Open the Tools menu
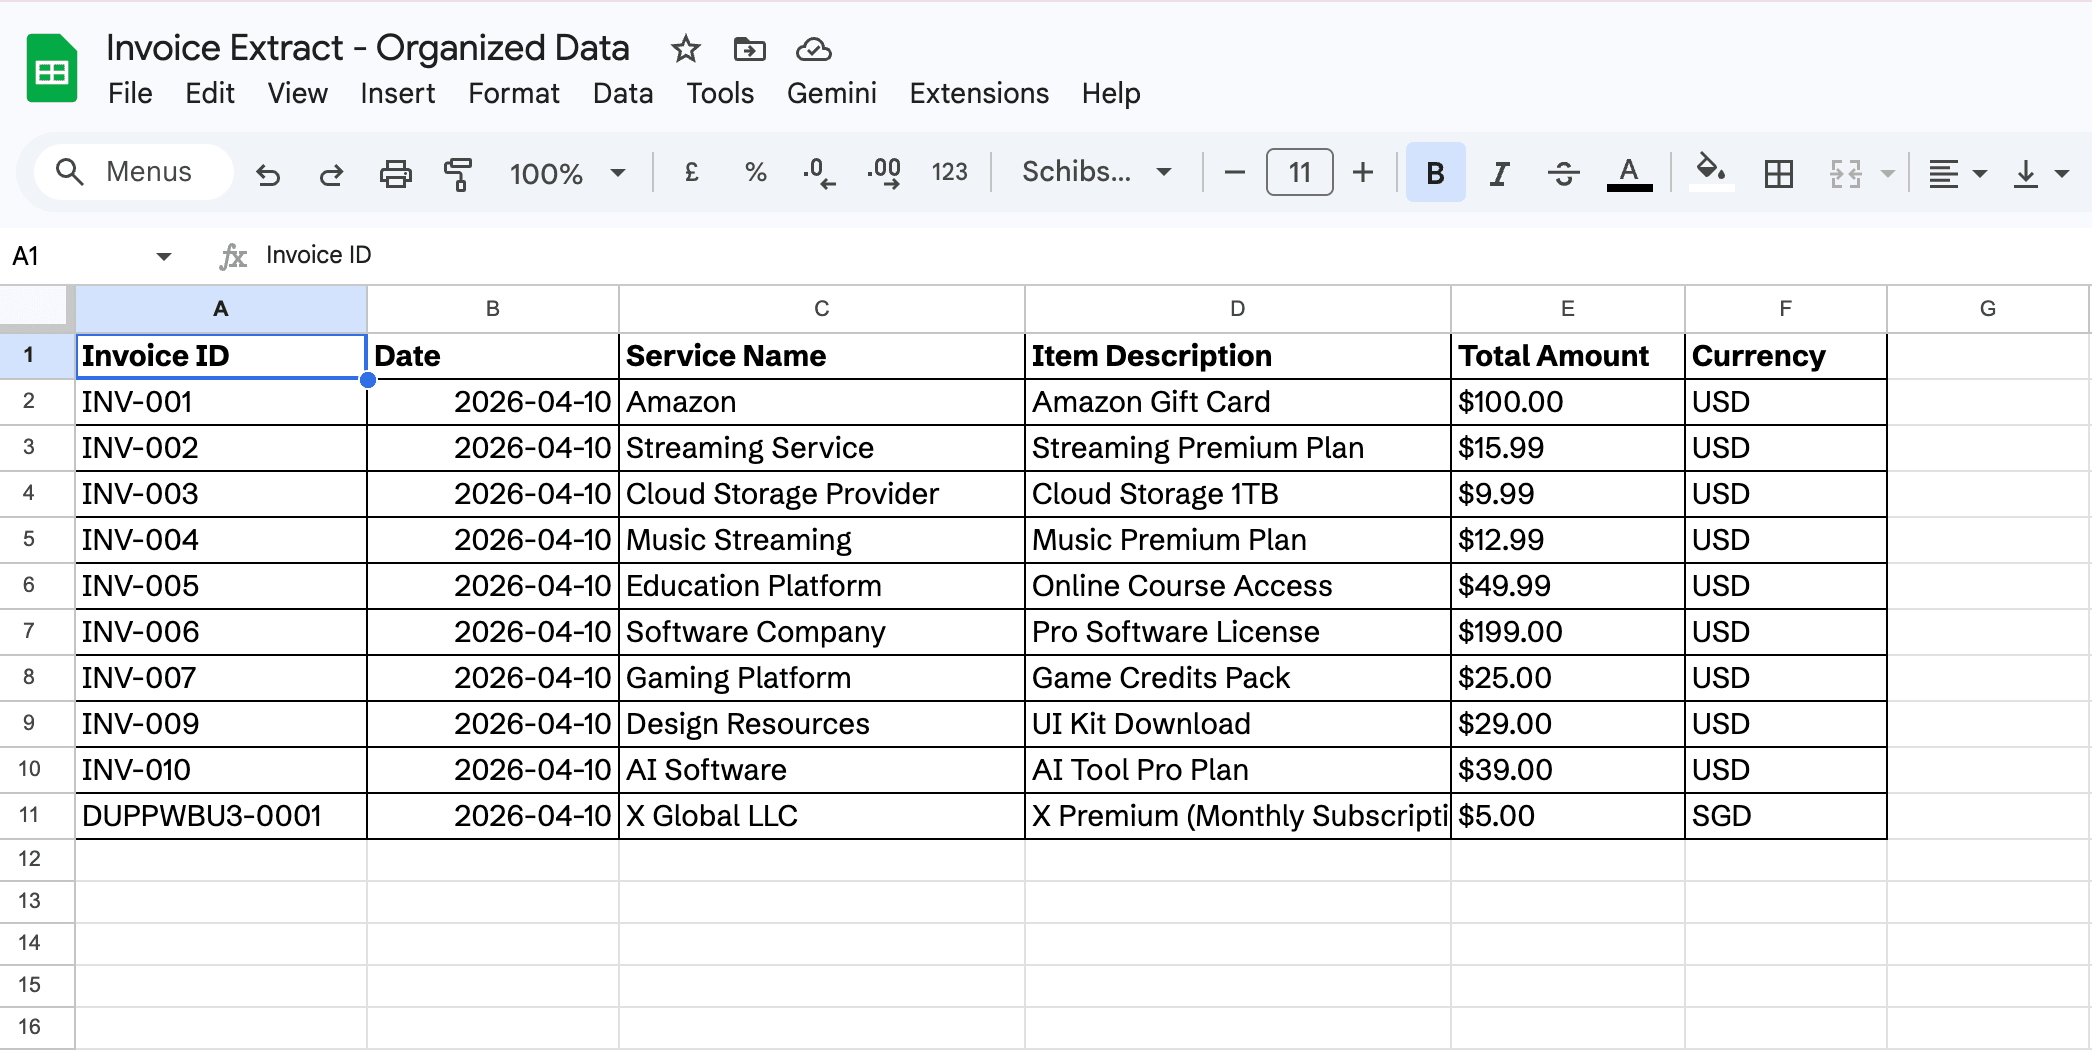The image size is (2092, 1050). click(x=720, y=93)
